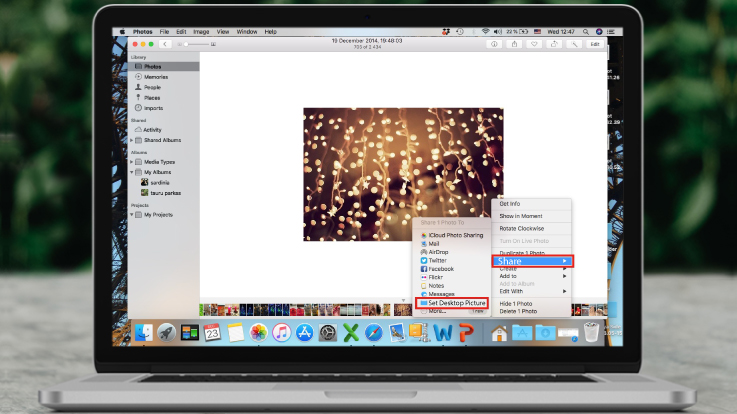Image resolution: width=737 pixels, height=414 pixels.
Task: Adjust the zoom slider in the toolbar
Action: coord(196,44)
